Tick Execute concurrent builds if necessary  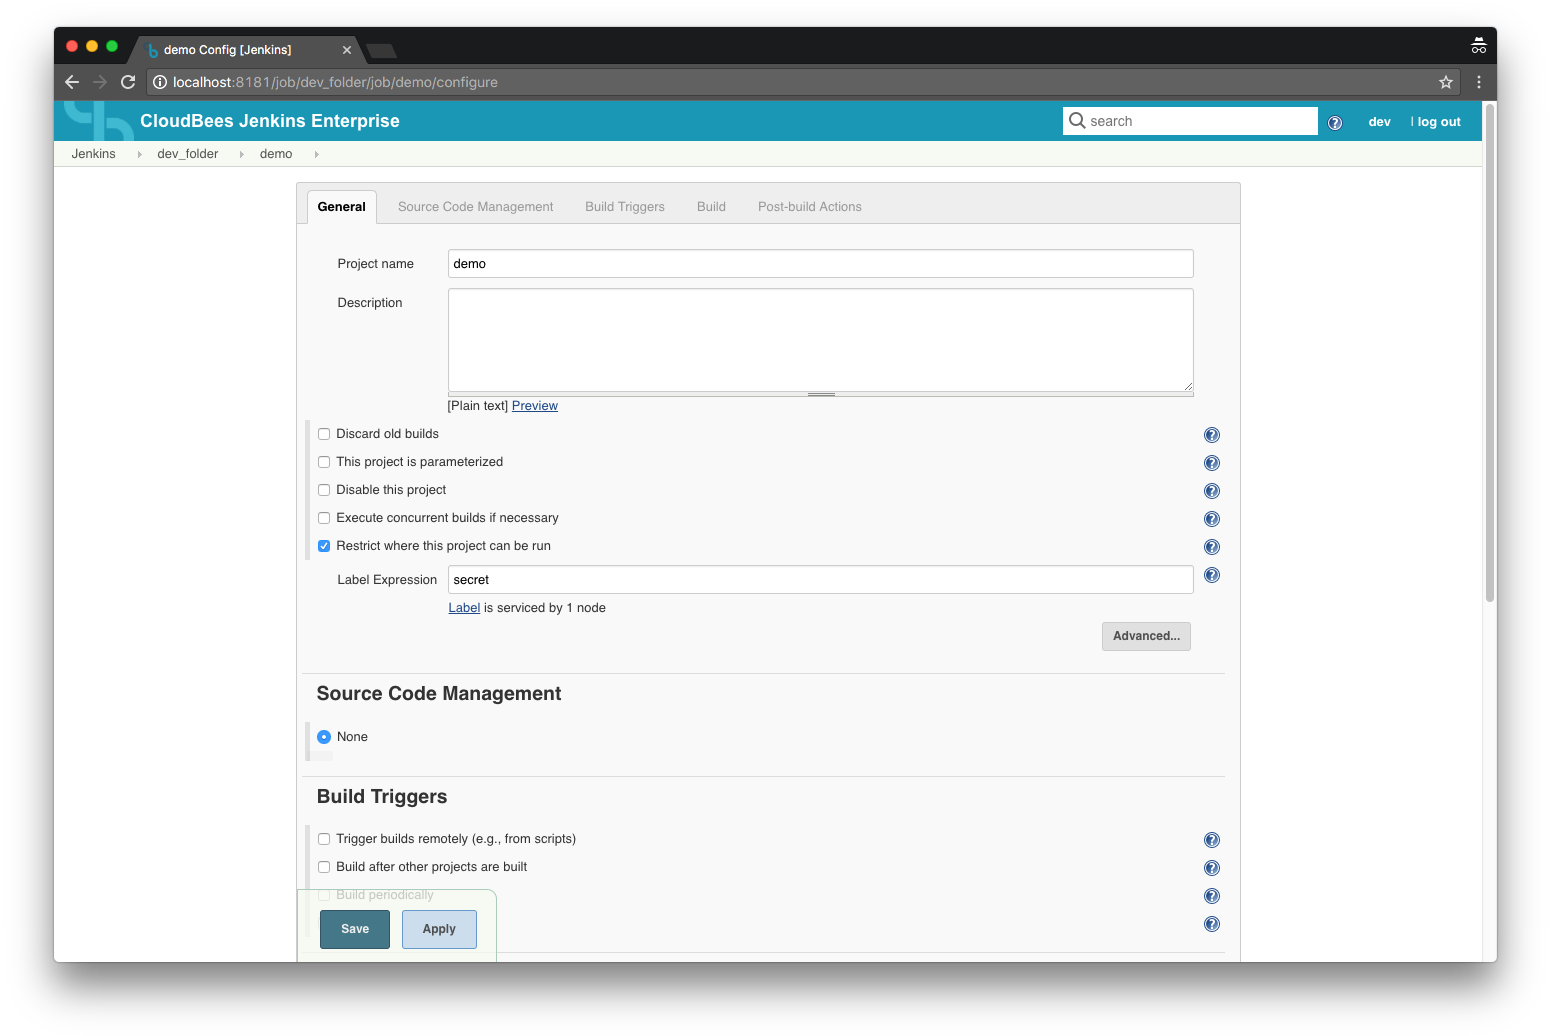click(x=324, y=518)
